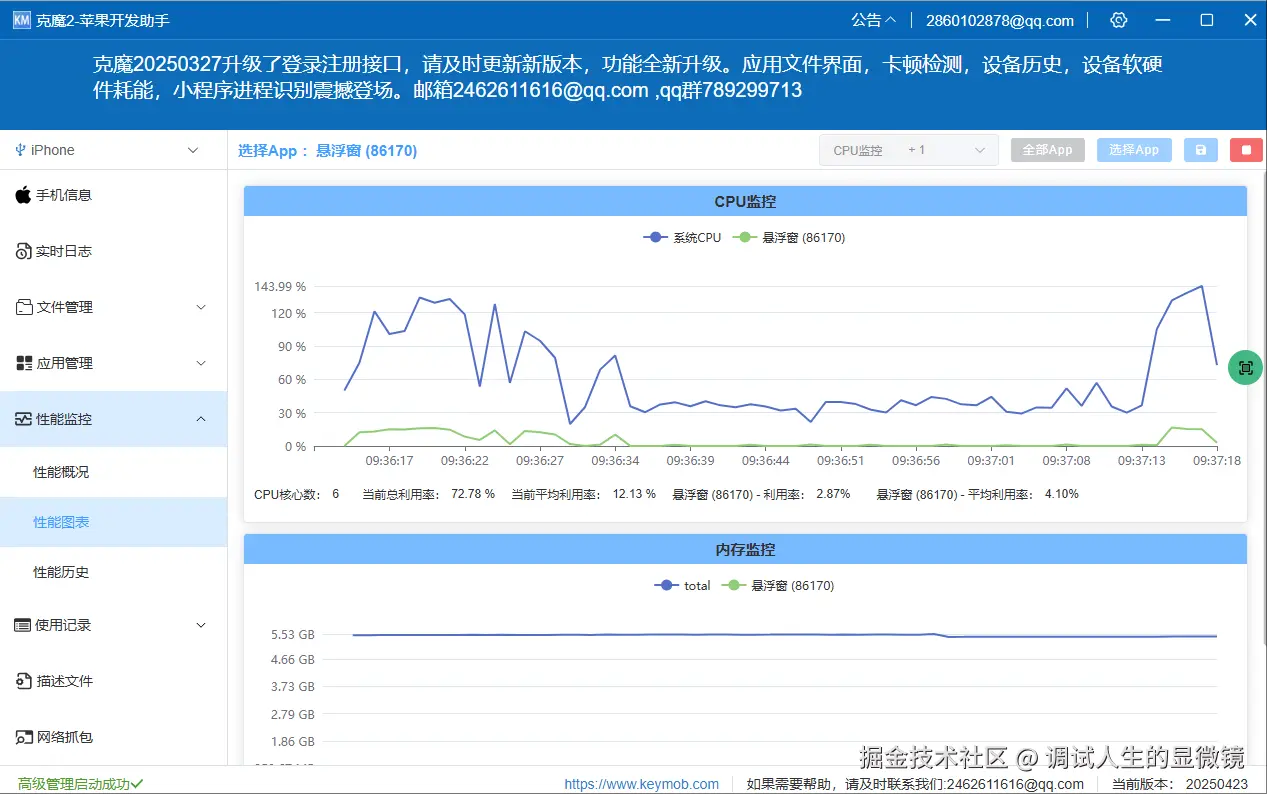Click the performance monitor chart icon
Viewport: 1267px width, 794px height.
click(x=24, y=419)
